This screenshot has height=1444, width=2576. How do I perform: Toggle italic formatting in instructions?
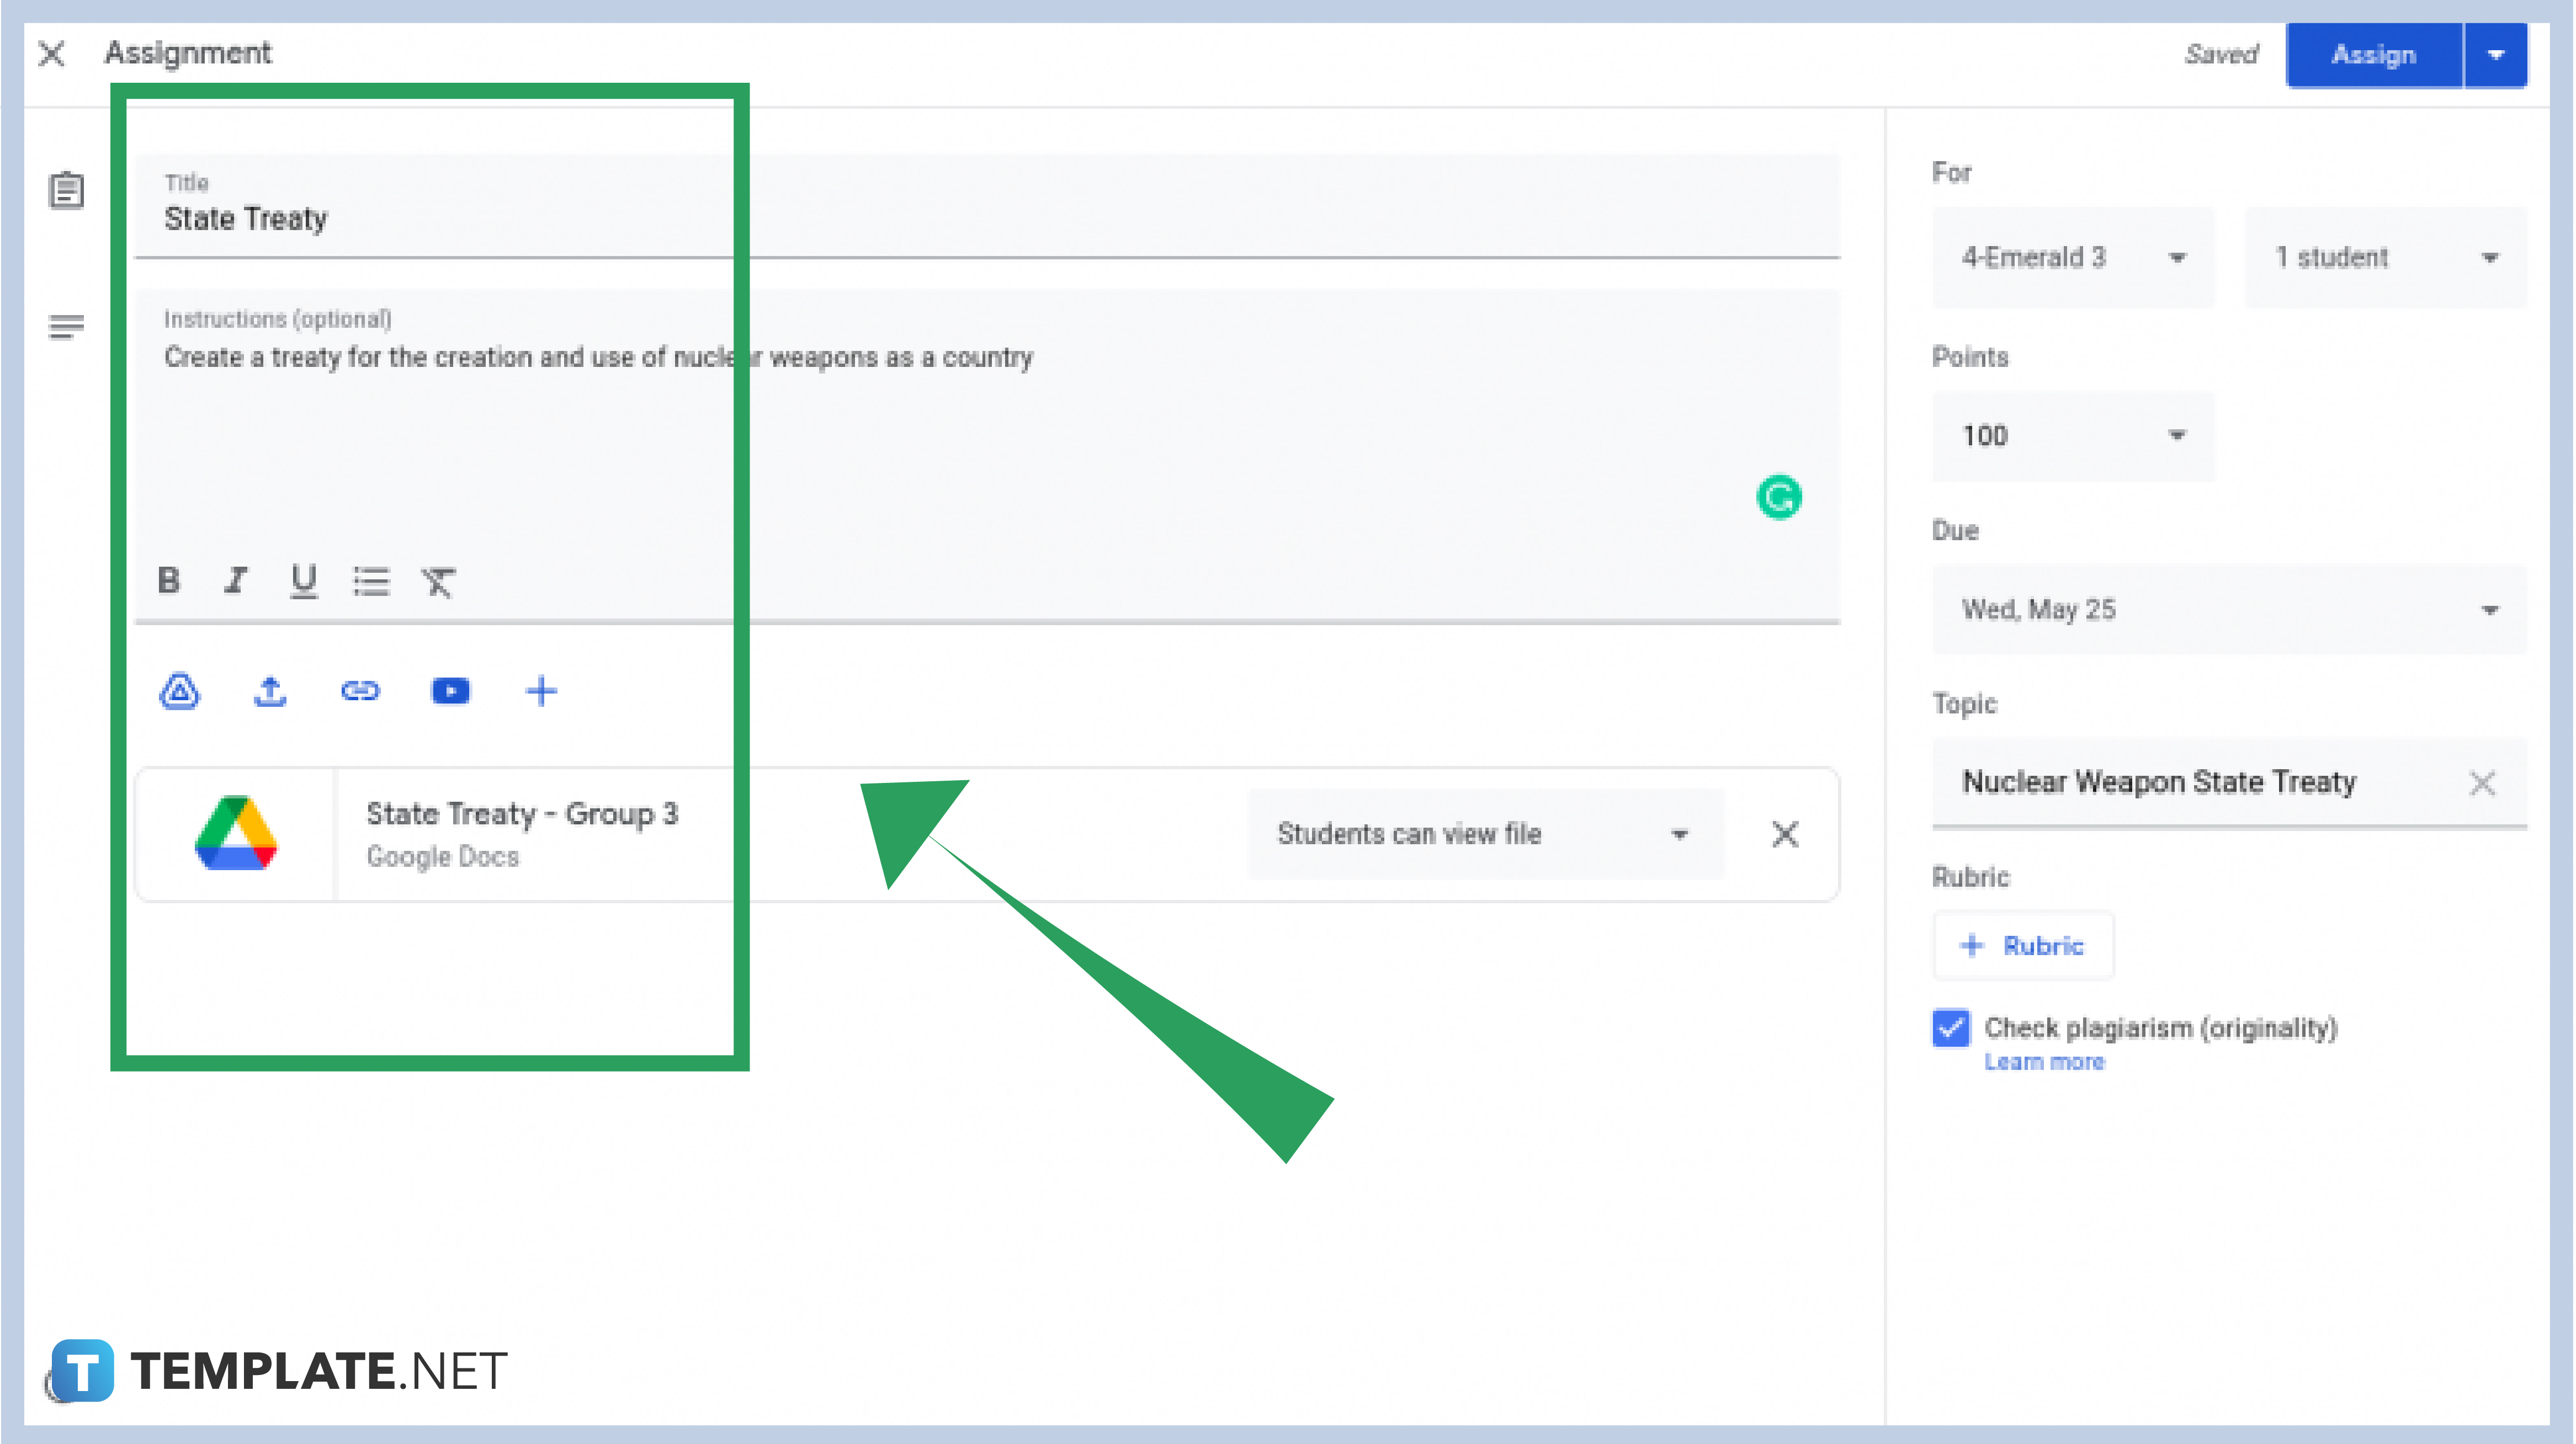pos(236,581)
